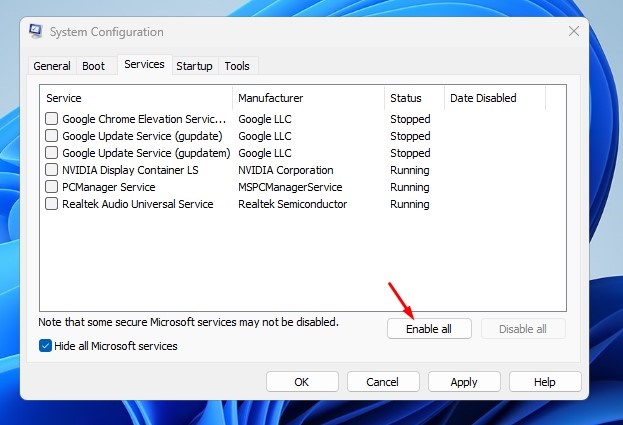623x425 pixels.
Task: Check the Google Chrome Elevation Service checkbox
Action: (x=52, y=119)
